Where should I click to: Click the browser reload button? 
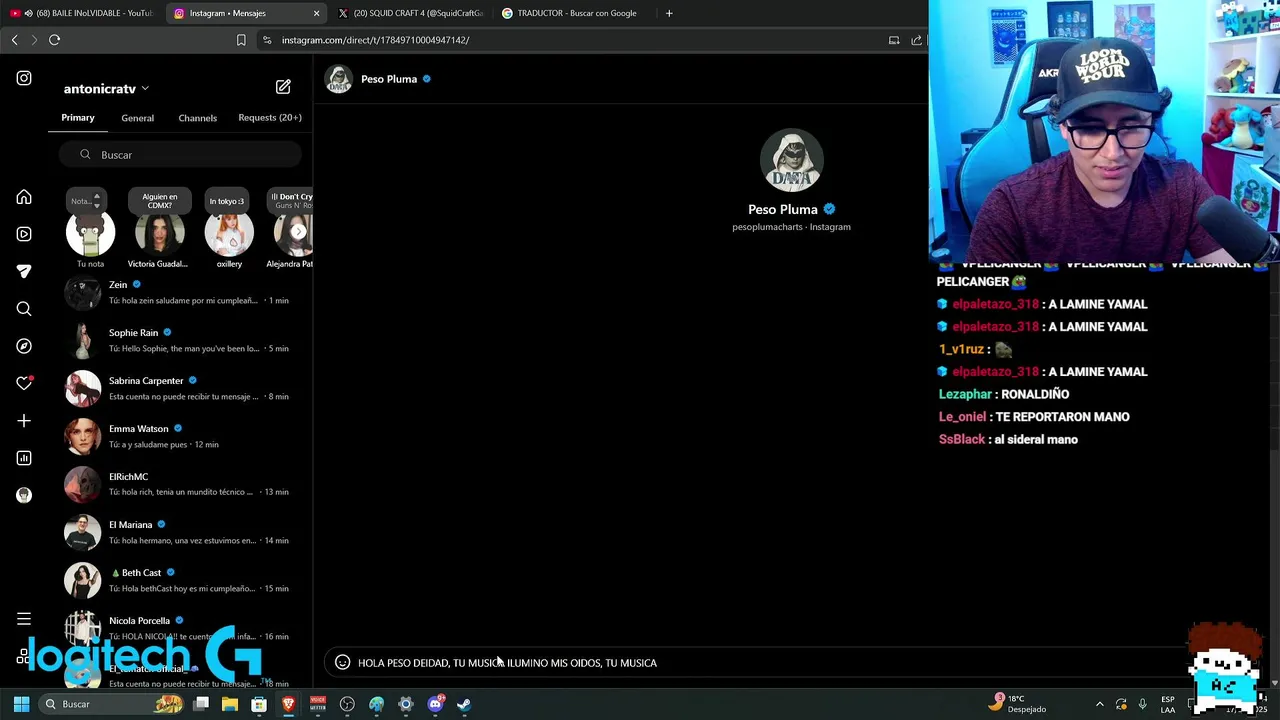(54, 40)
